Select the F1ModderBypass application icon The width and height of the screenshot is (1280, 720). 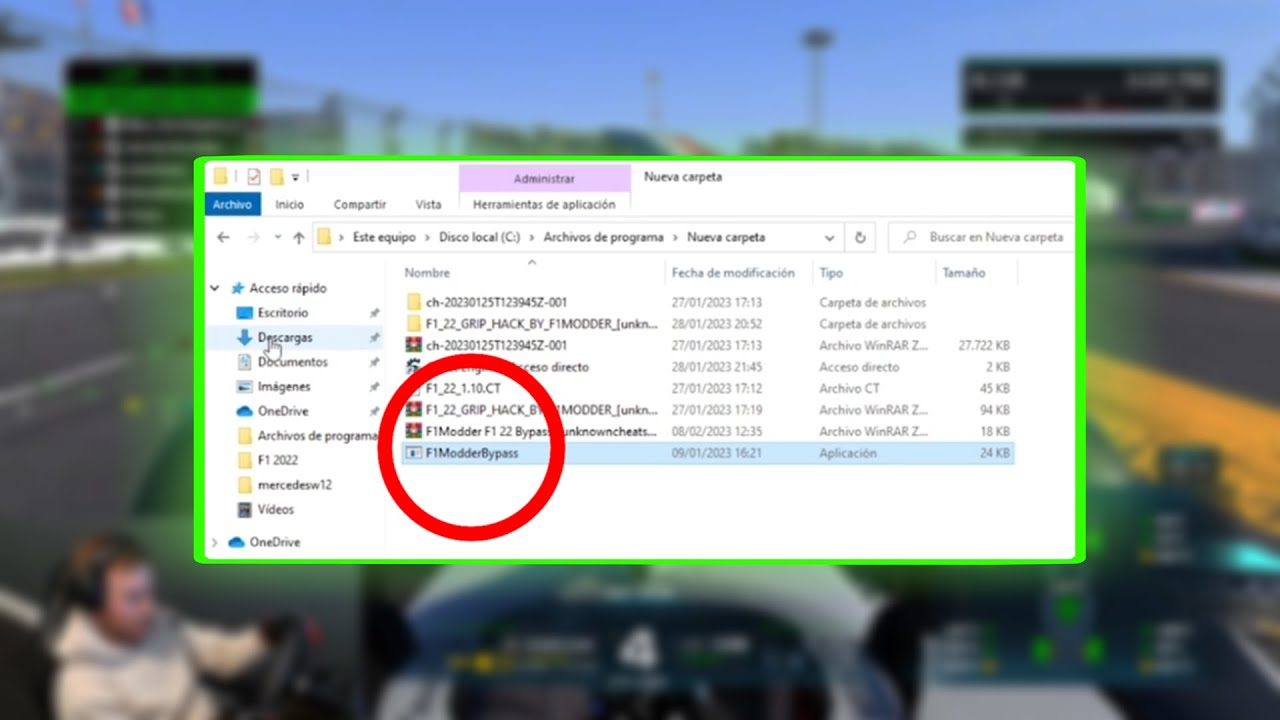414,453
